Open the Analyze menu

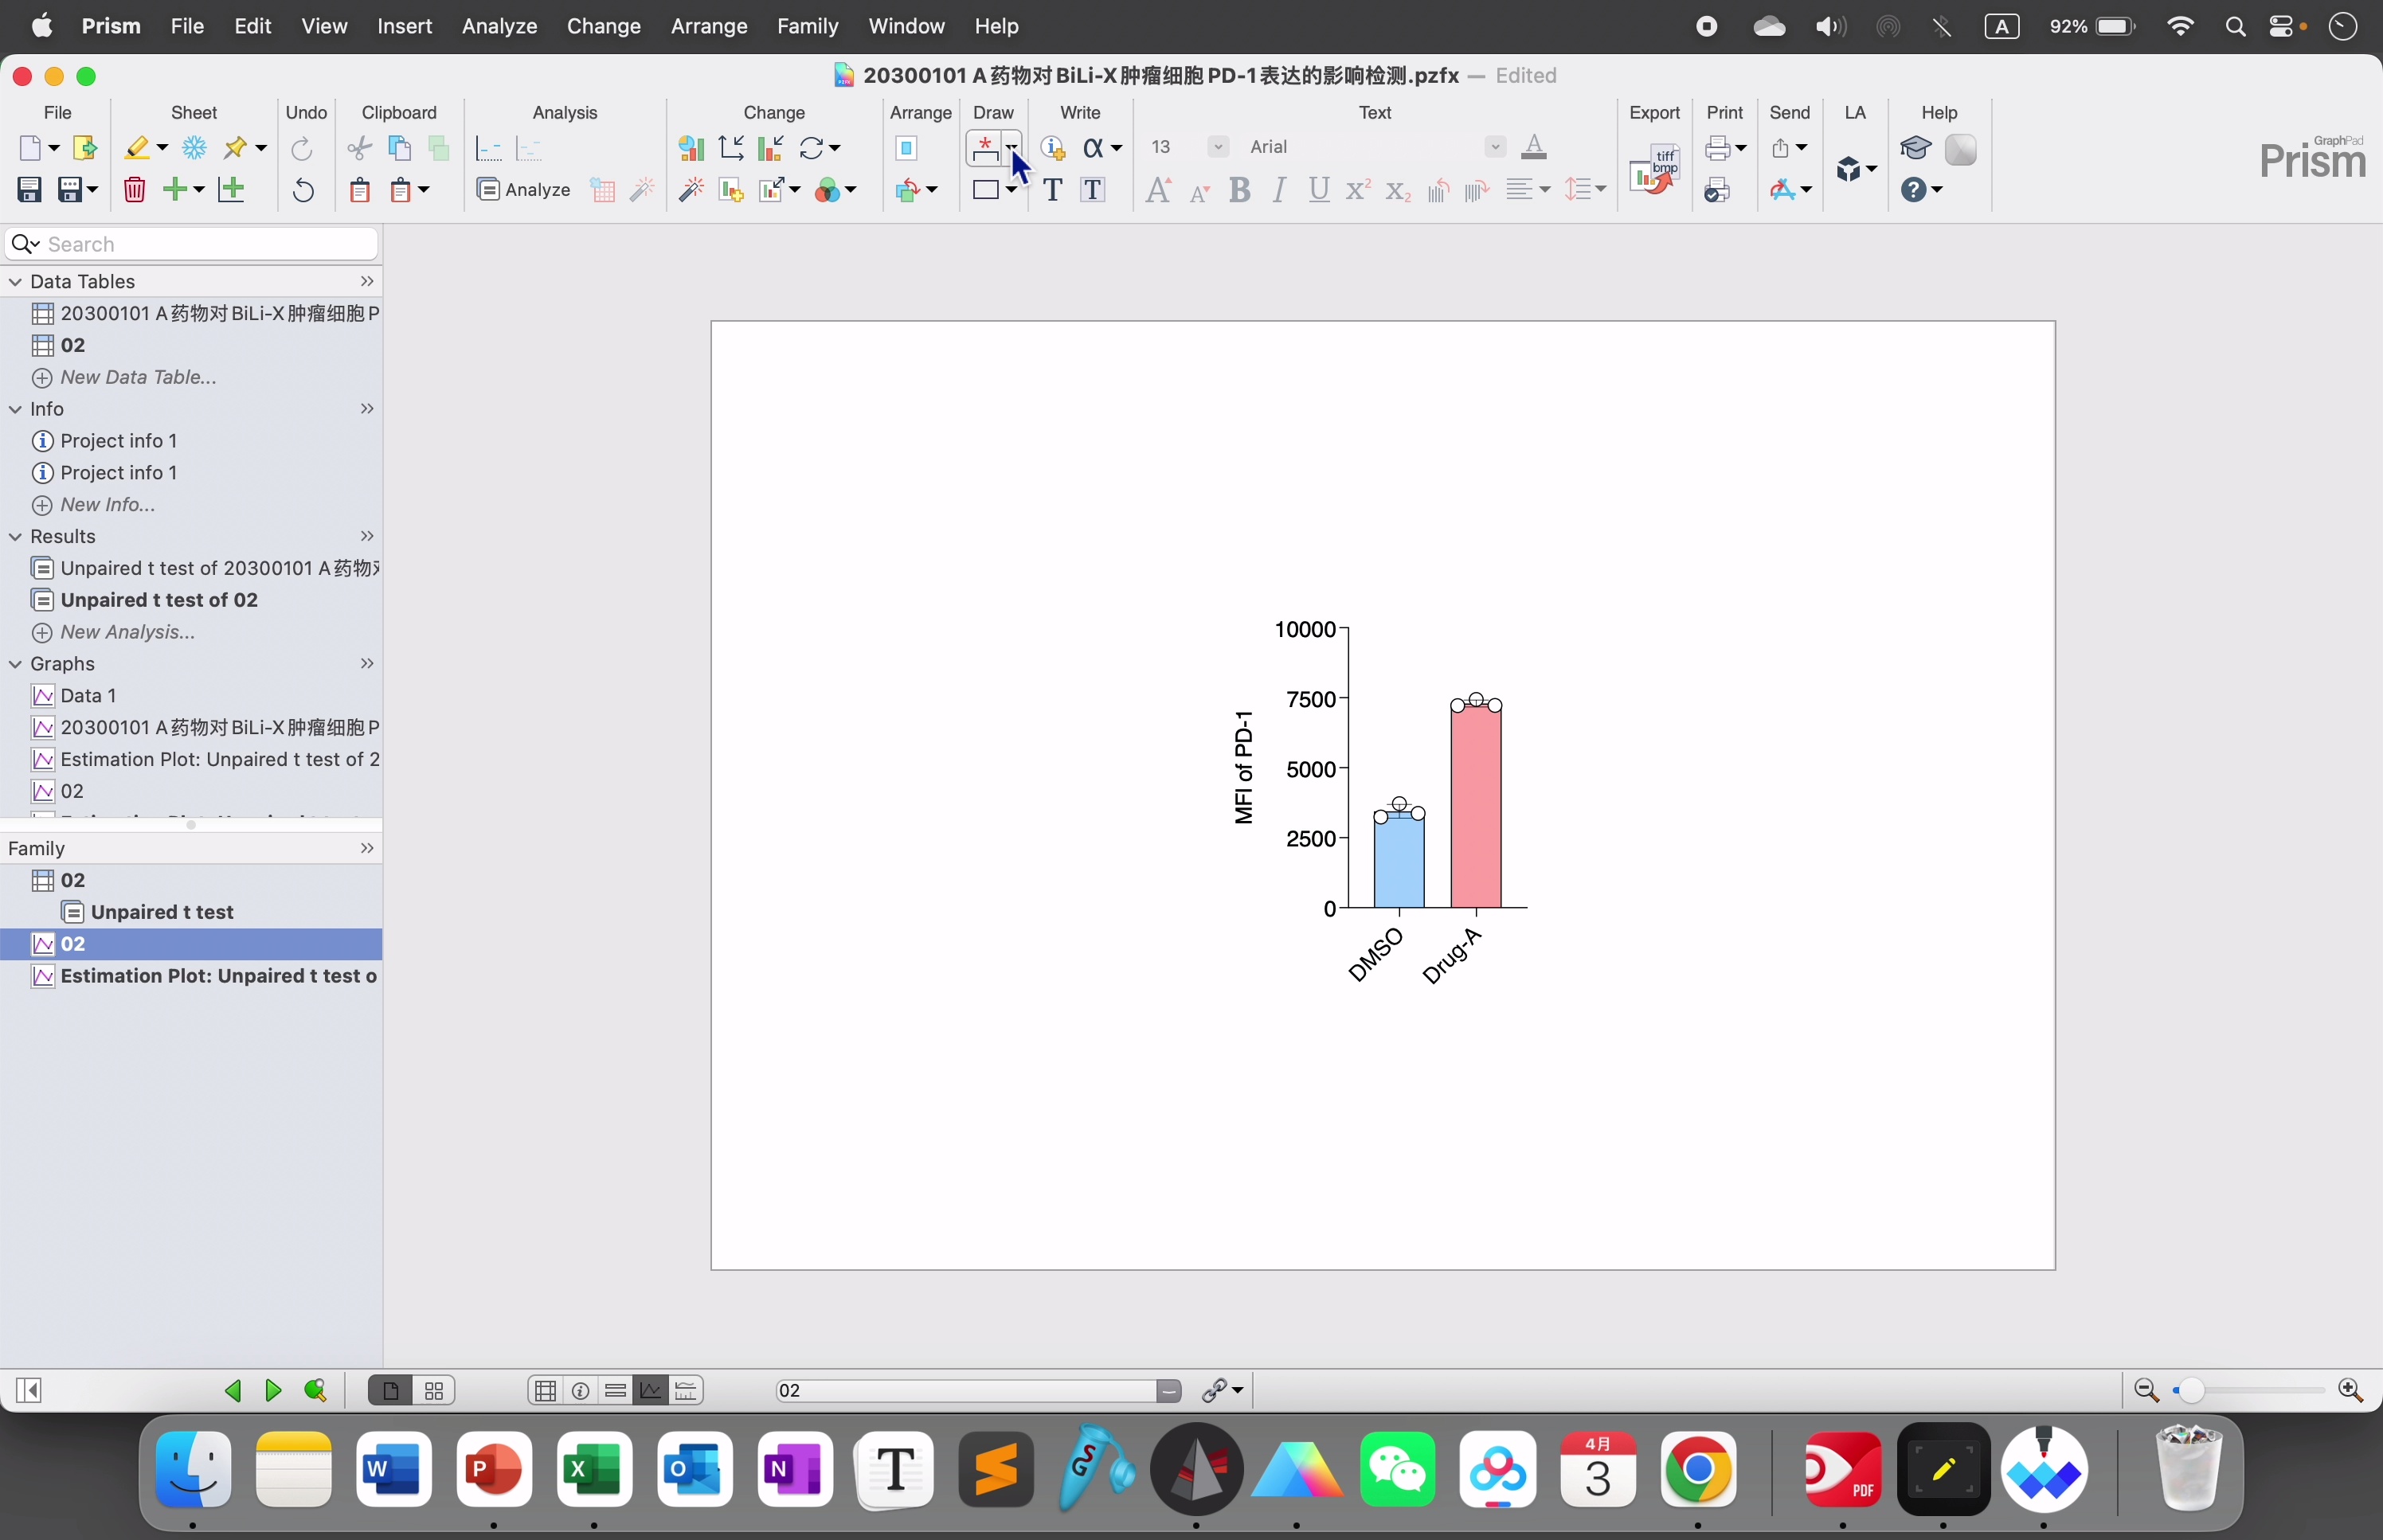pos(499,26)
